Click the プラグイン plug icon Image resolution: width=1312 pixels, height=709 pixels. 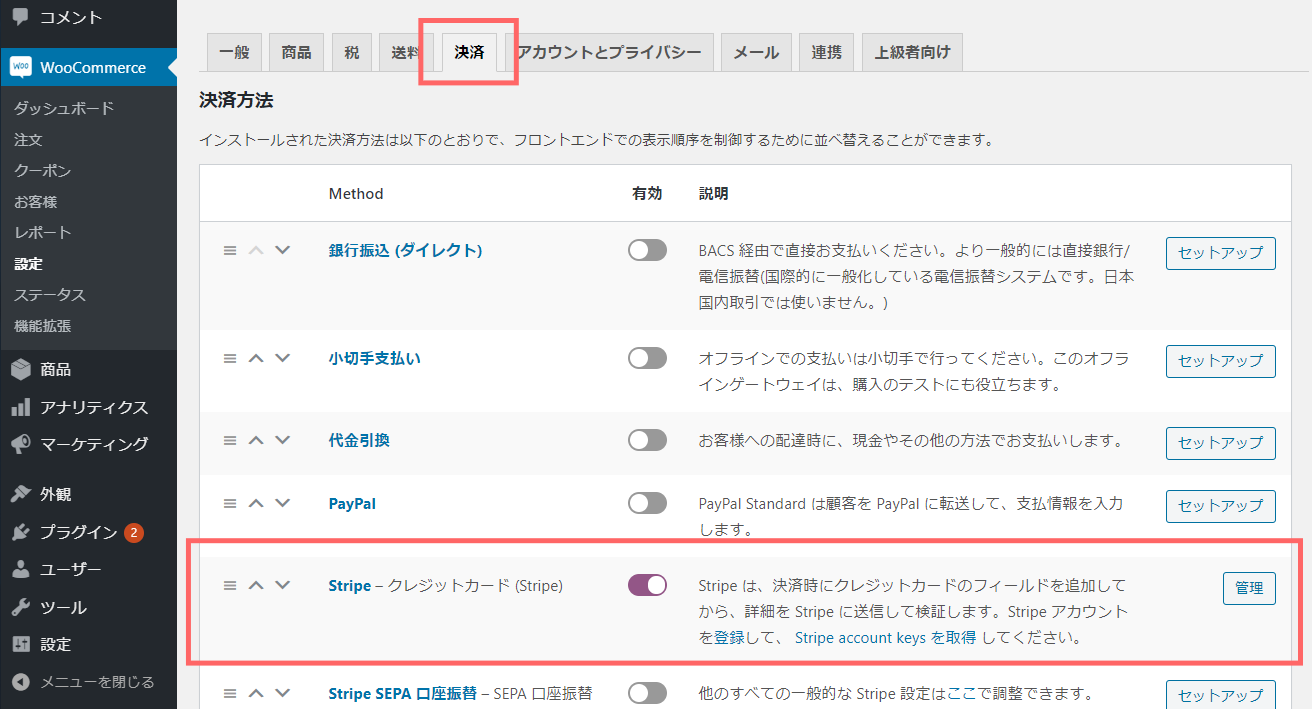coord(21,532)
